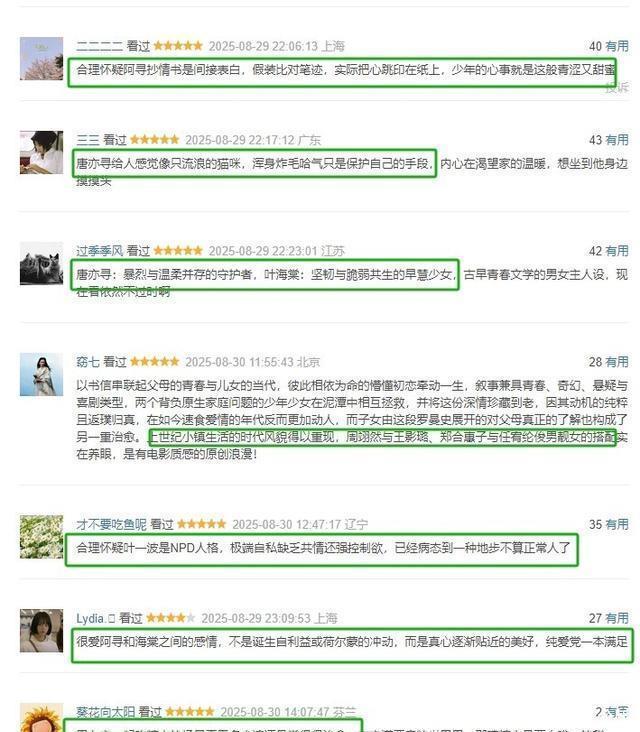This screenshot has width=640, height=732.
Task: Click the cat avatar of 过季季风
Action: pos(41,263)
